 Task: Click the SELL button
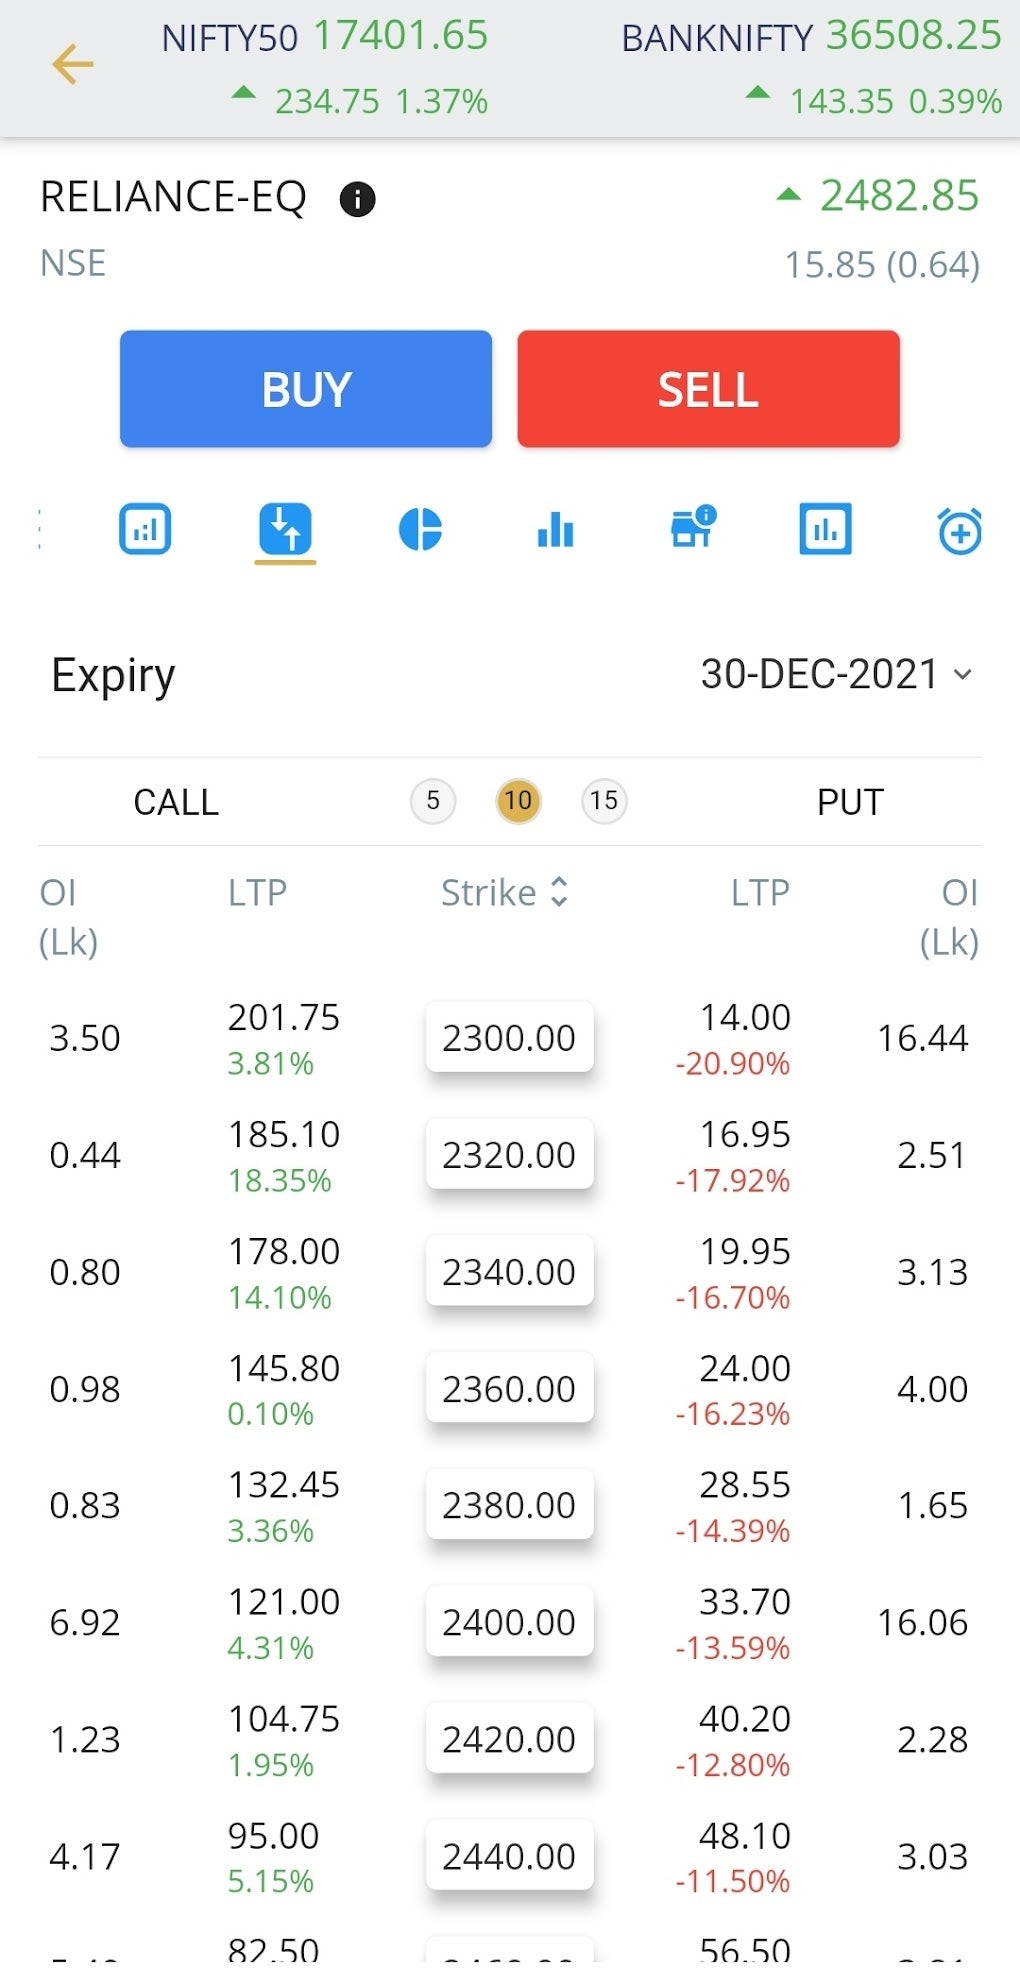pos(708,389)
